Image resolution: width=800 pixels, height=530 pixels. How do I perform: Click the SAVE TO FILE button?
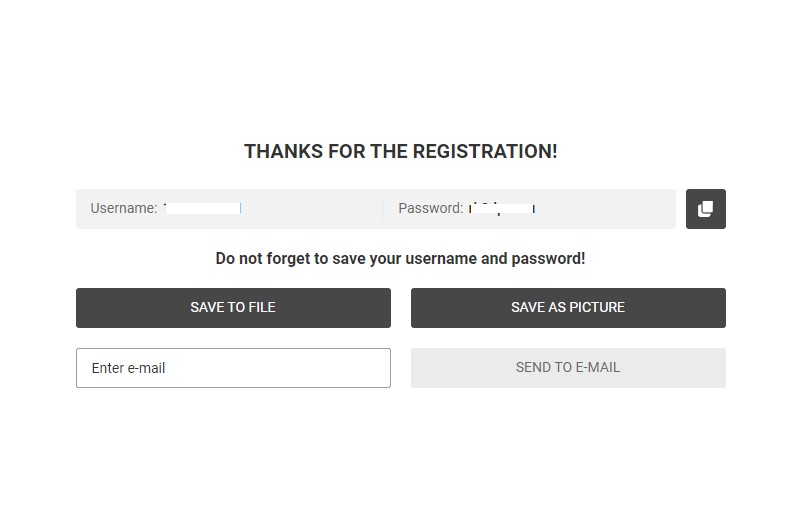(x=233, y=308)
